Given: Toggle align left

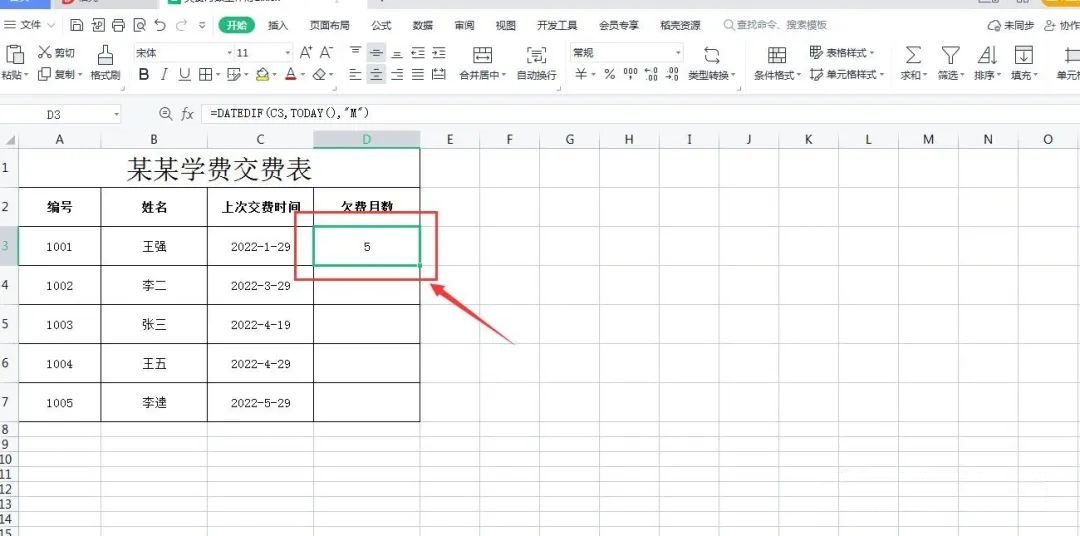Looking at the screenshot, I should tap(355, 74).
